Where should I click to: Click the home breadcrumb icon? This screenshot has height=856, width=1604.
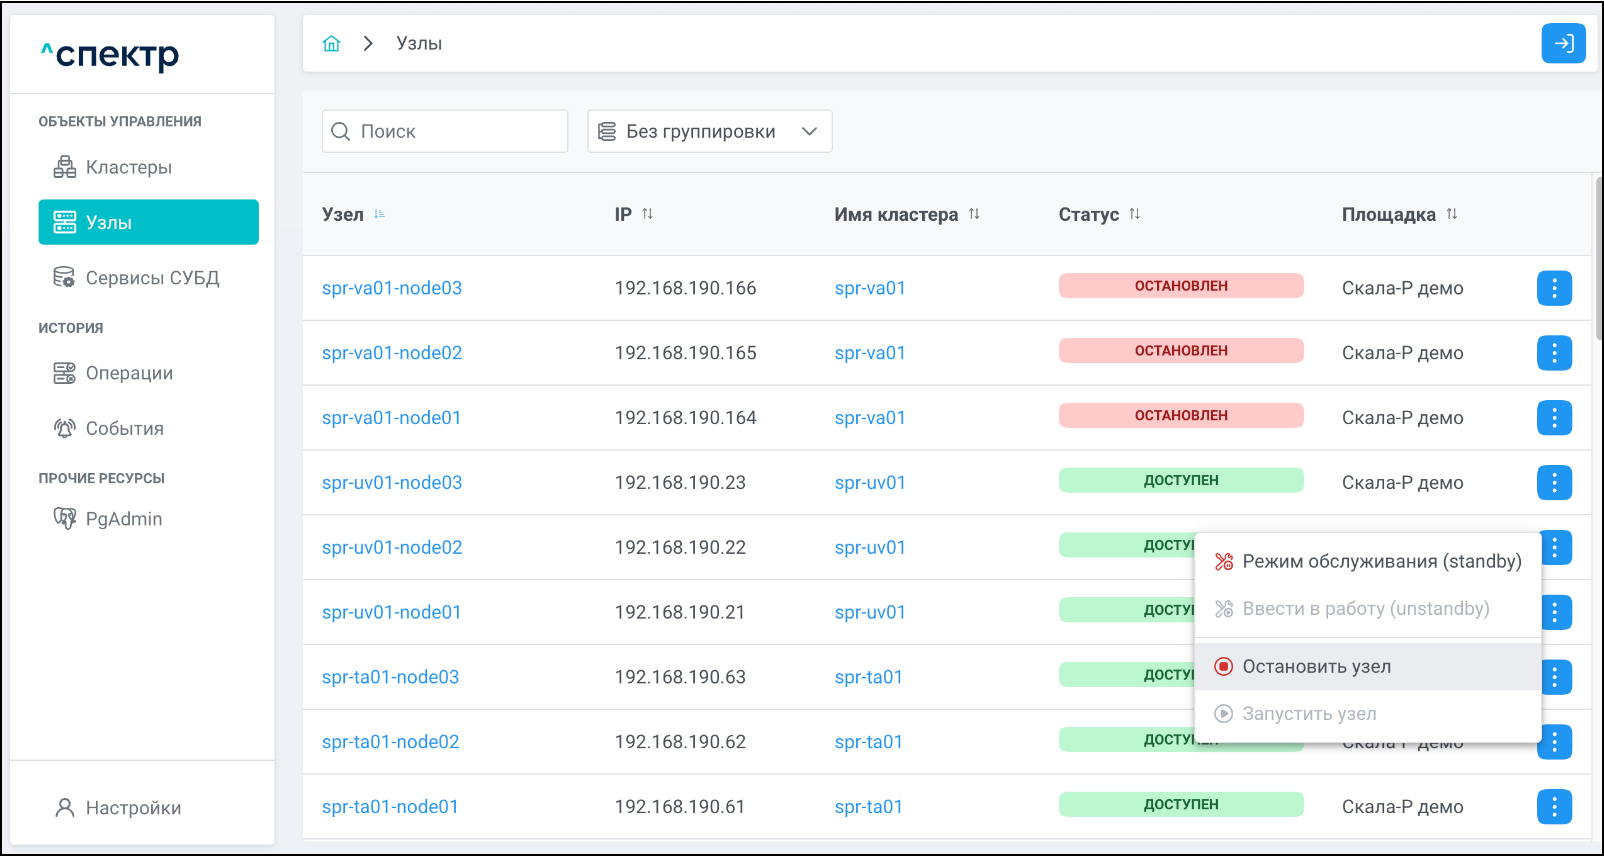[x=332, y=44]
